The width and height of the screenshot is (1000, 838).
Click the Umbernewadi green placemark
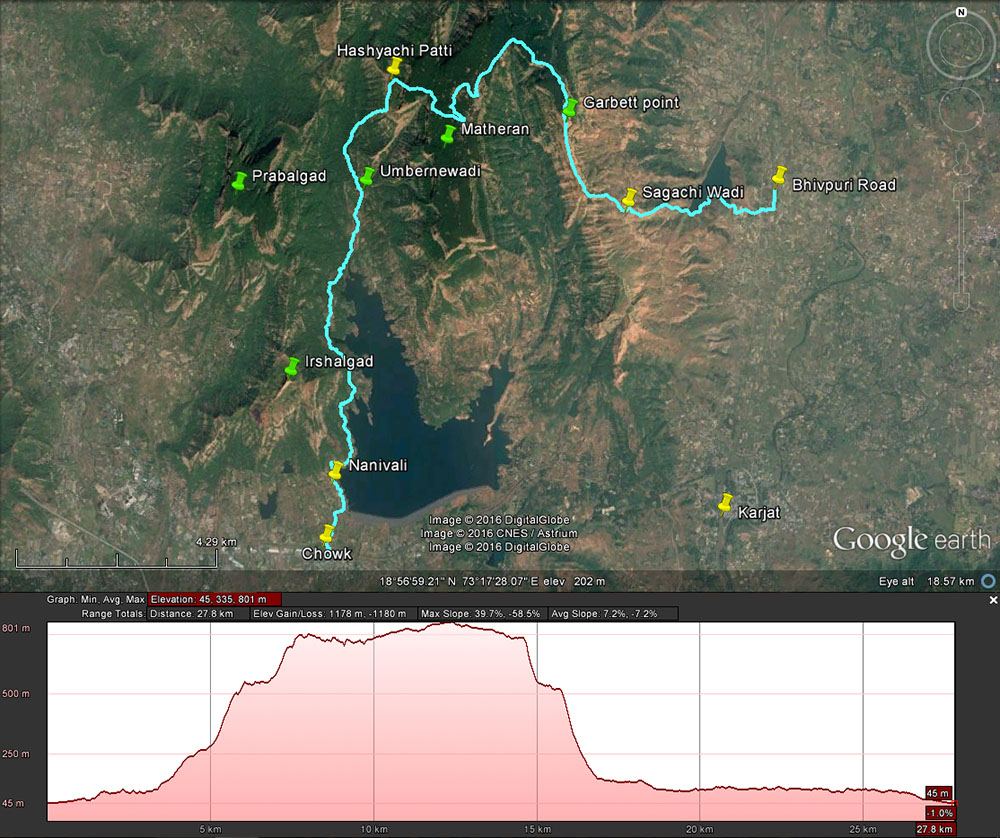pyautogui.click(x=368, y=176)
